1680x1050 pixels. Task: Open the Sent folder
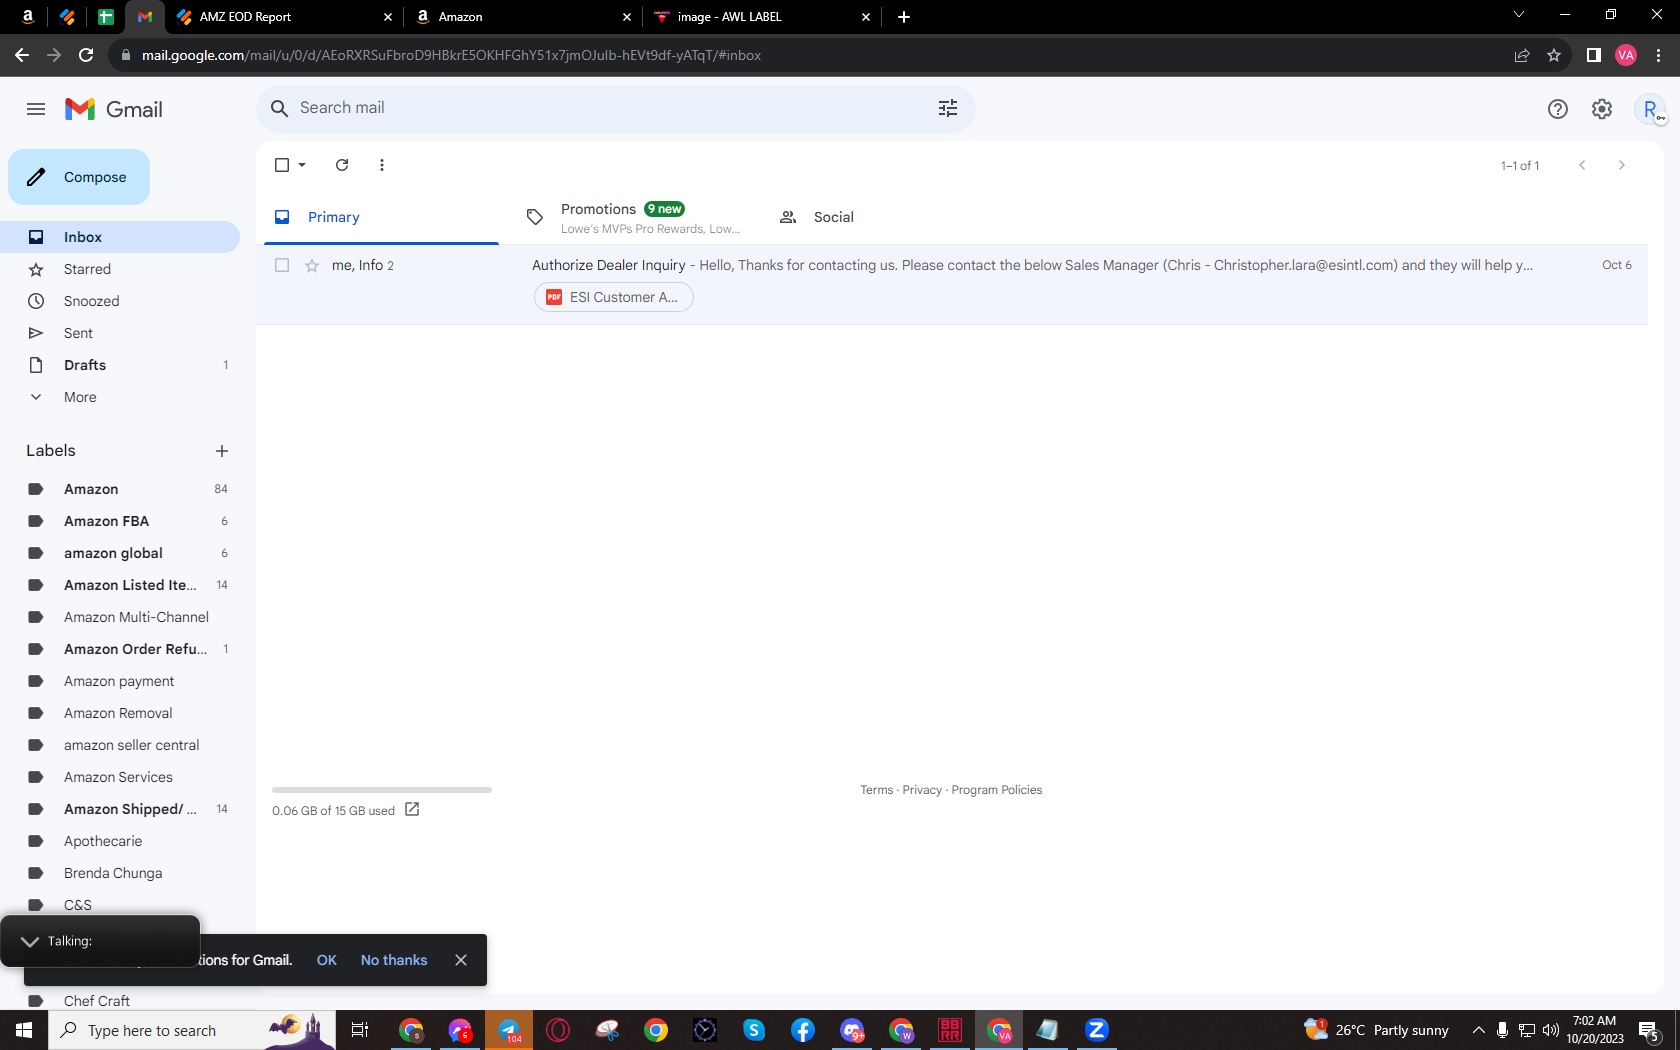(120, 333)
